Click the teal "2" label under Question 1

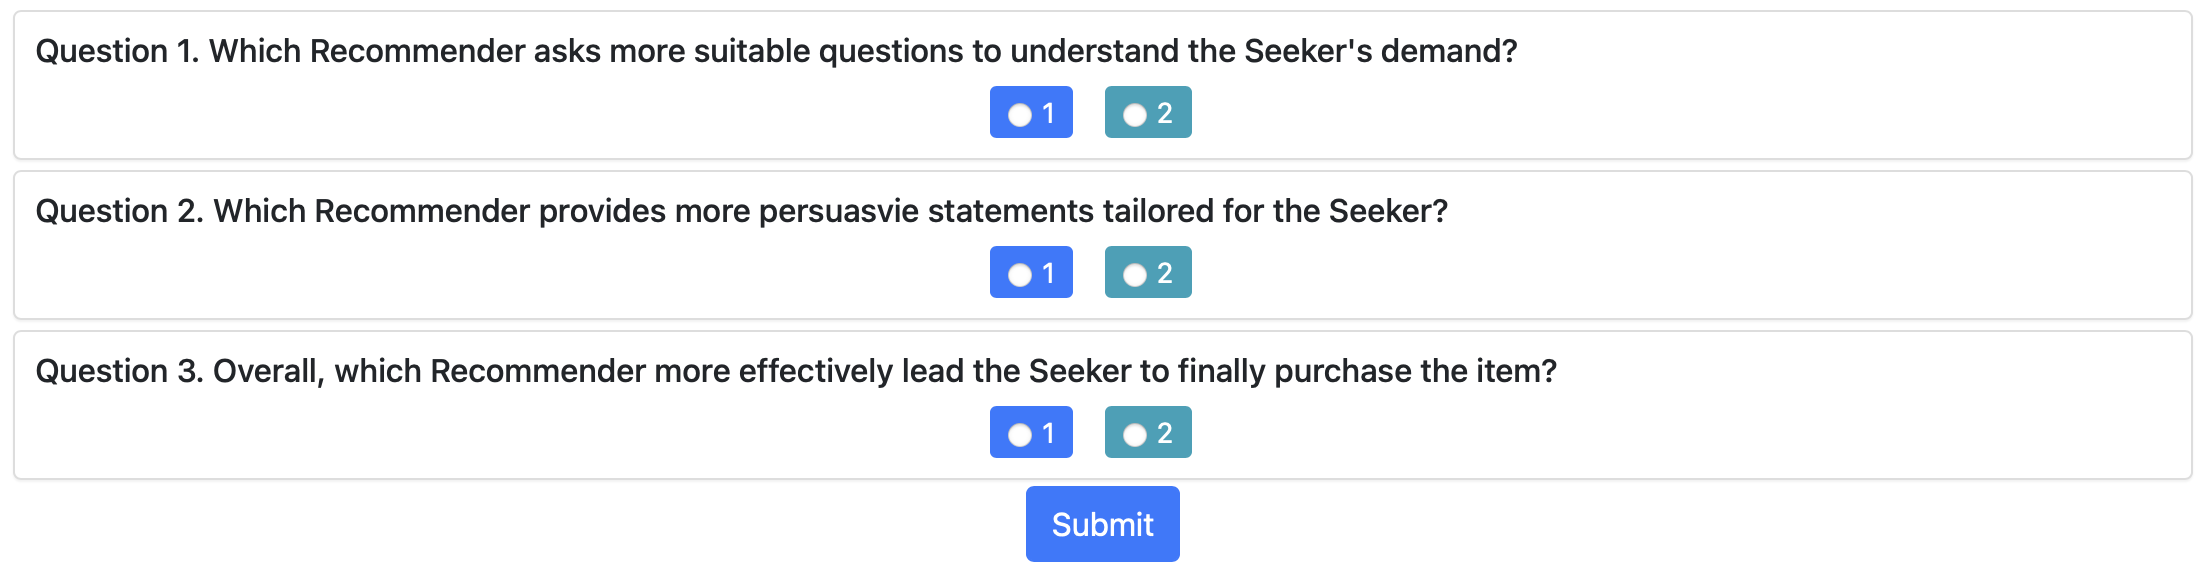(1165, 113)
